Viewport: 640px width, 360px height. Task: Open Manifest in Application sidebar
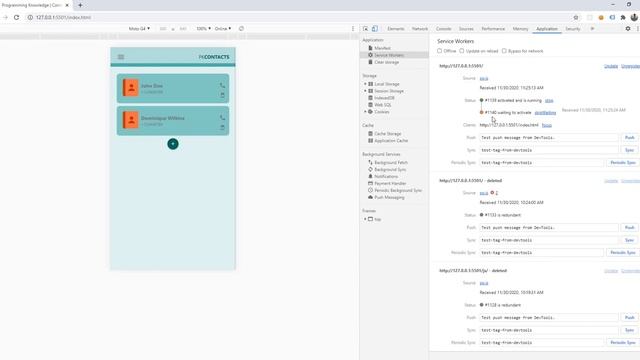[x=382, y=48]
